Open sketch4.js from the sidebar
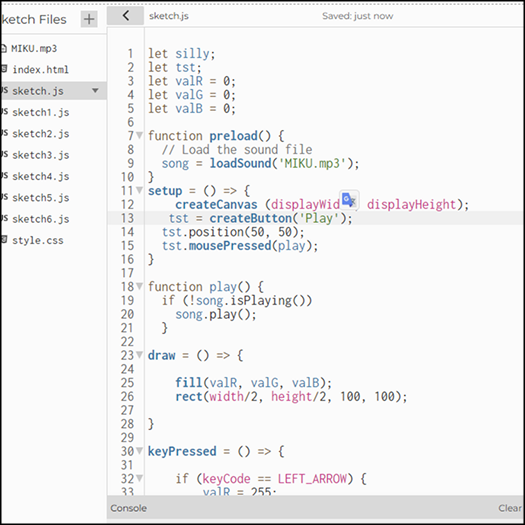The height and width of the screenshot is (525, 525). pos(41,176)
